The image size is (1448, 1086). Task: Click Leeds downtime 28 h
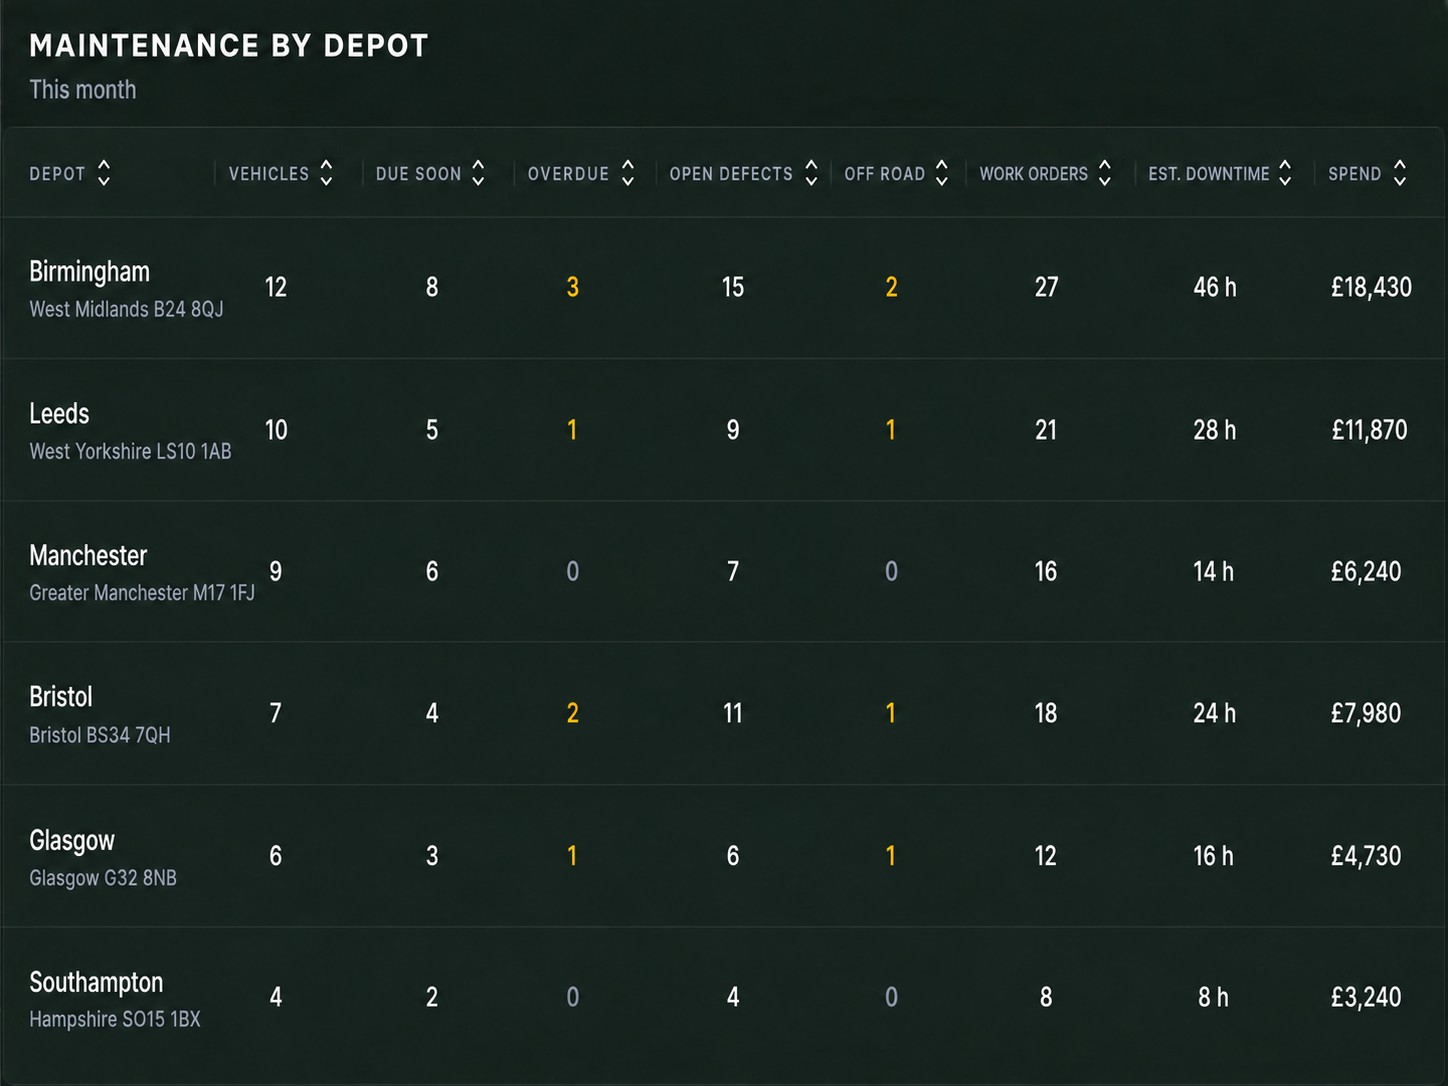1214,430
